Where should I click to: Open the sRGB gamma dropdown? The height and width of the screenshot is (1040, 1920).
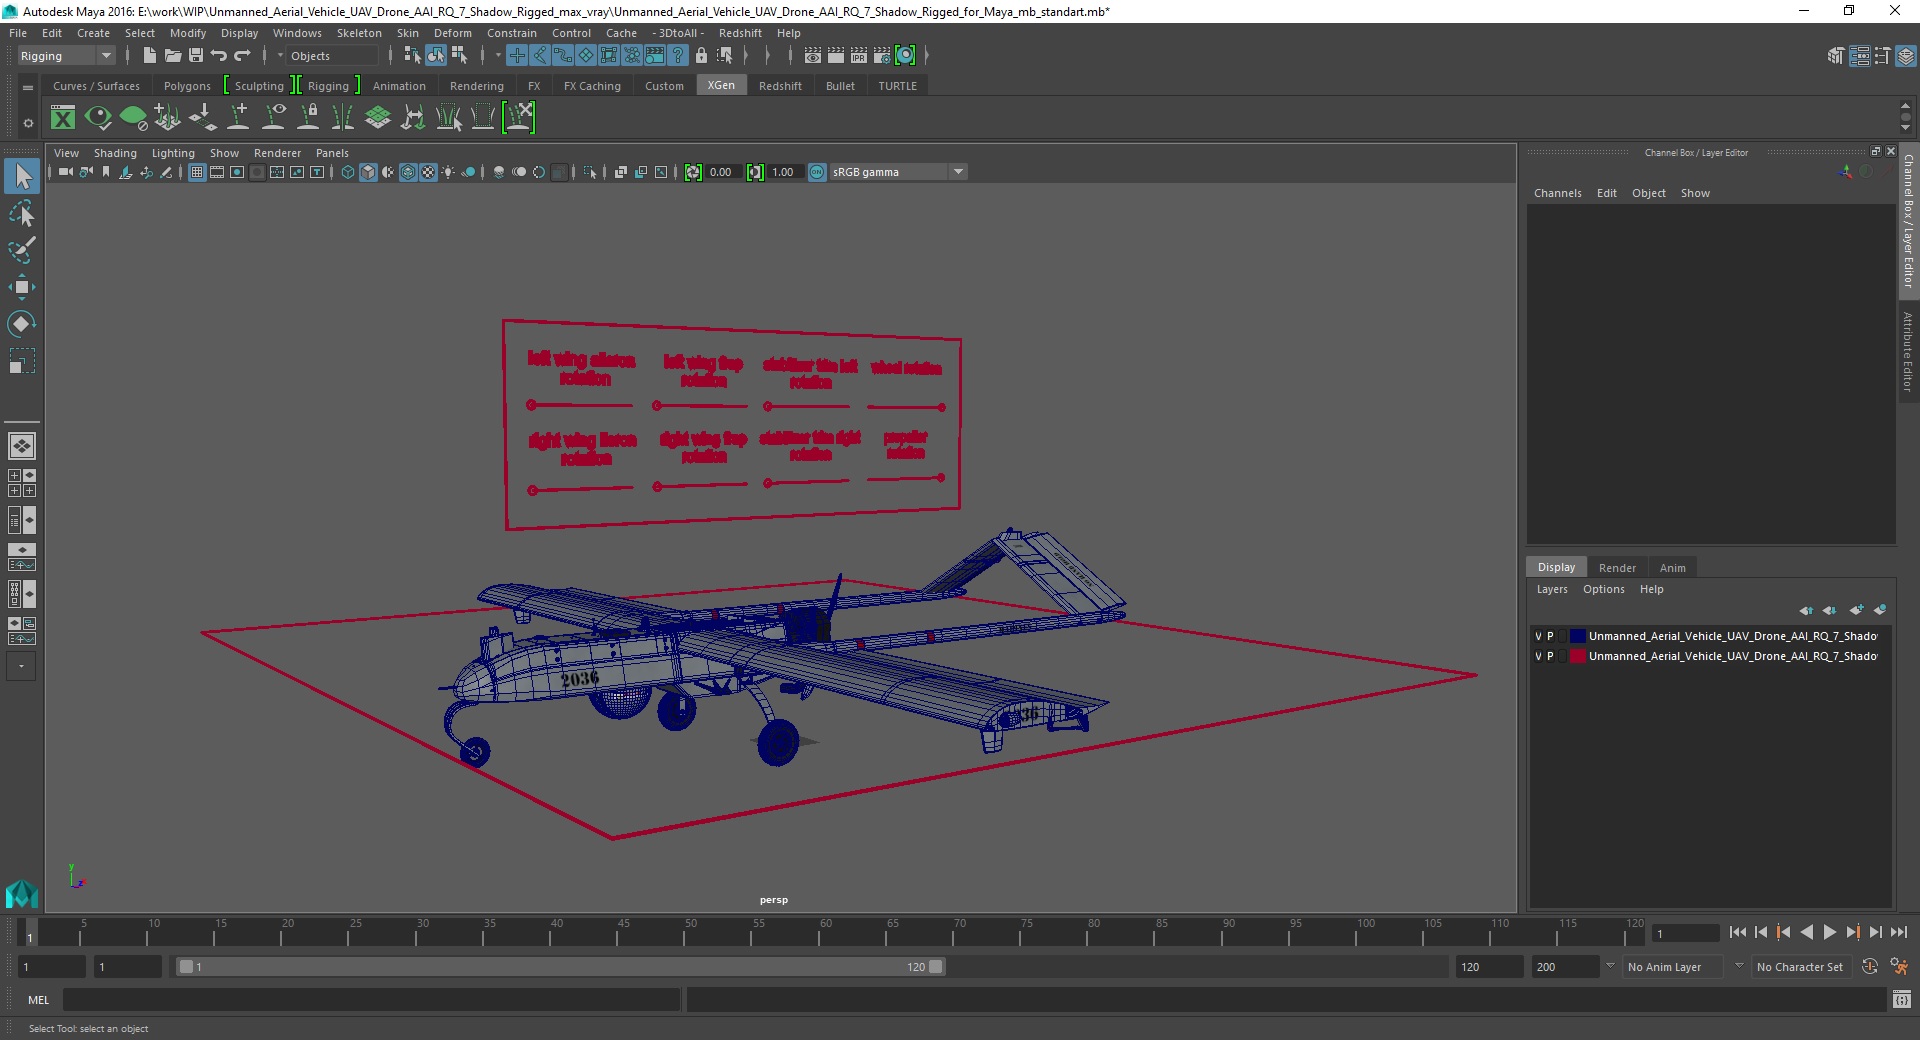898,172
